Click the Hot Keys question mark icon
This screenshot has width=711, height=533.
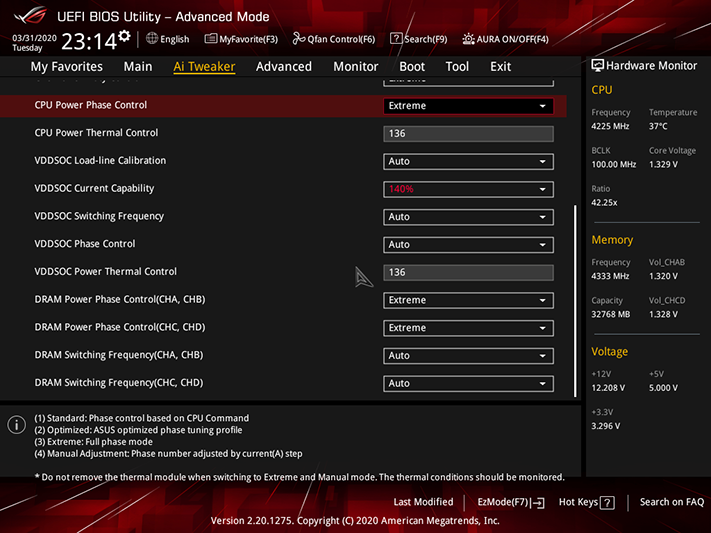click(x=607, y=503)
